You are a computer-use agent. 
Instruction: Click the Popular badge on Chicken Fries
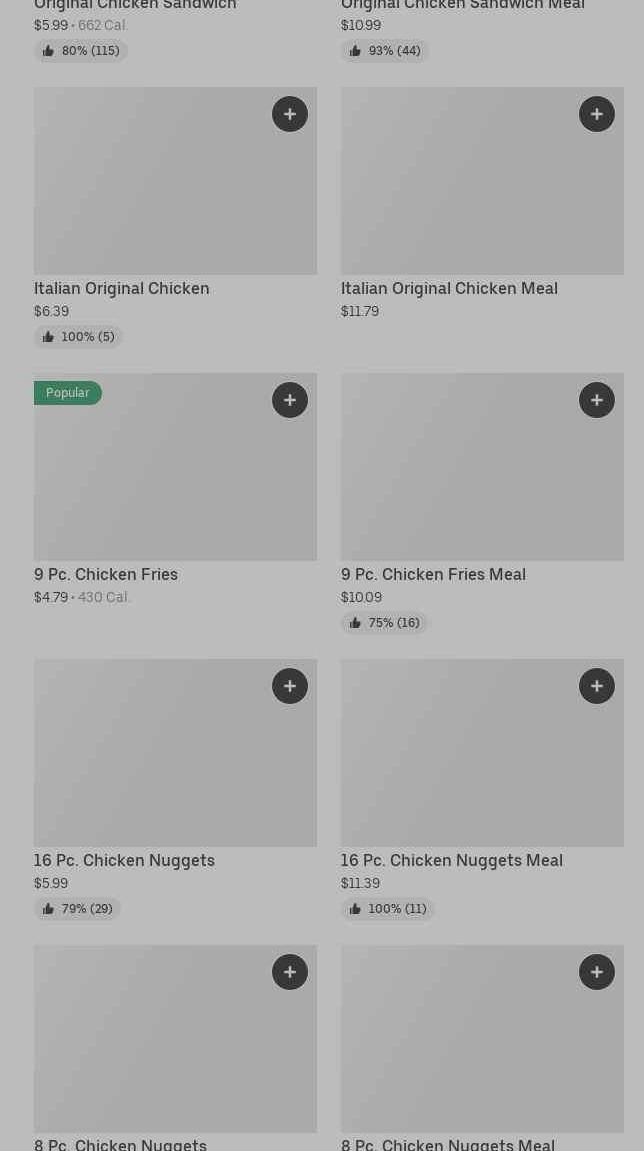[68, 393]
